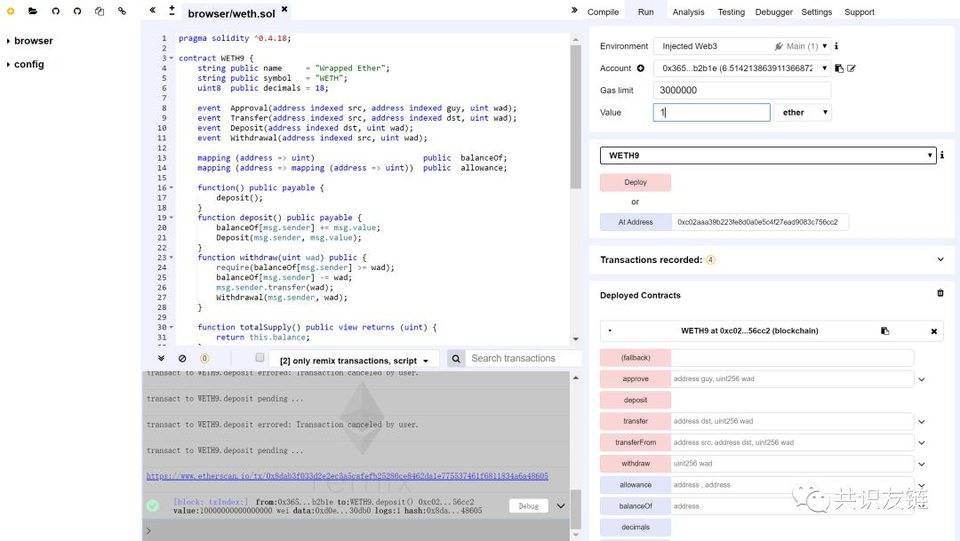The width and height of the screenshot is (960, 541).
Task: Expand the transferFrom function parameters
Action: coord(921,442)
